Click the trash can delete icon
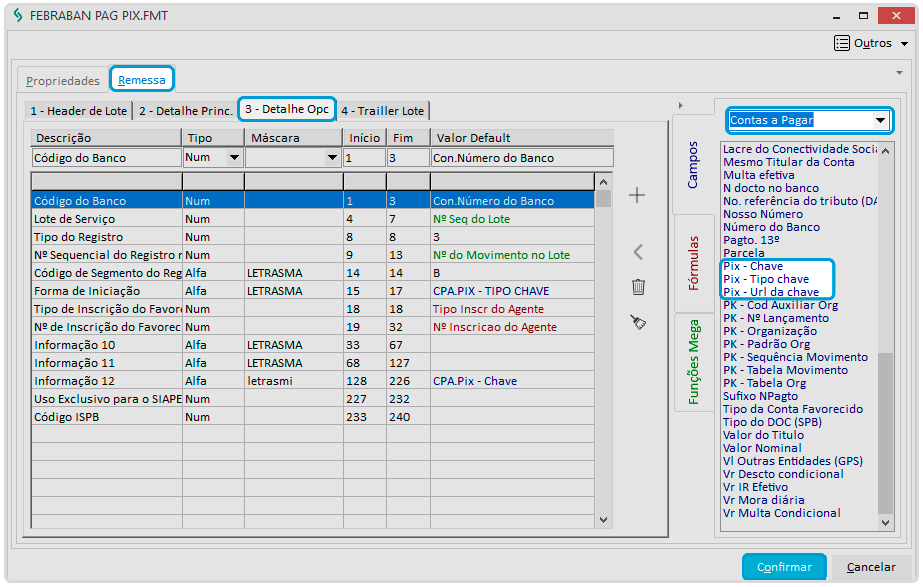Image resolution: width=923 pixels, height=587 pixels. pyautogui.click(x=638, y=287)
